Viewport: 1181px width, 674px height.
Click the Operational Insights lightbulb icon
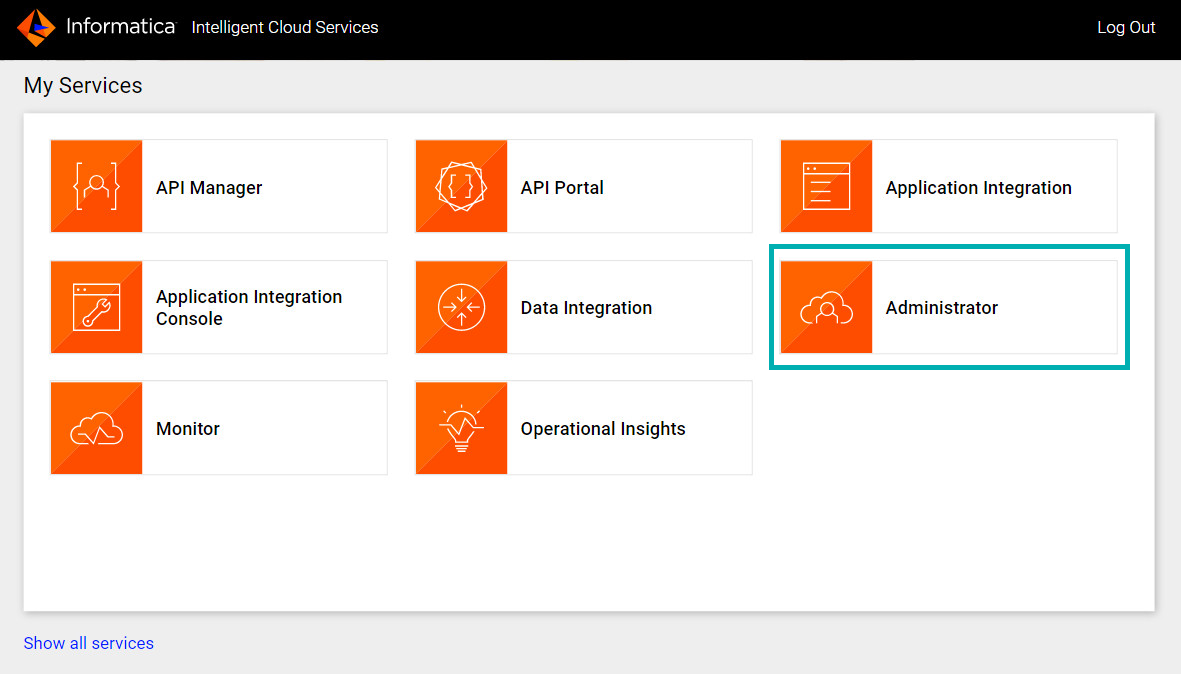(461, 428)
